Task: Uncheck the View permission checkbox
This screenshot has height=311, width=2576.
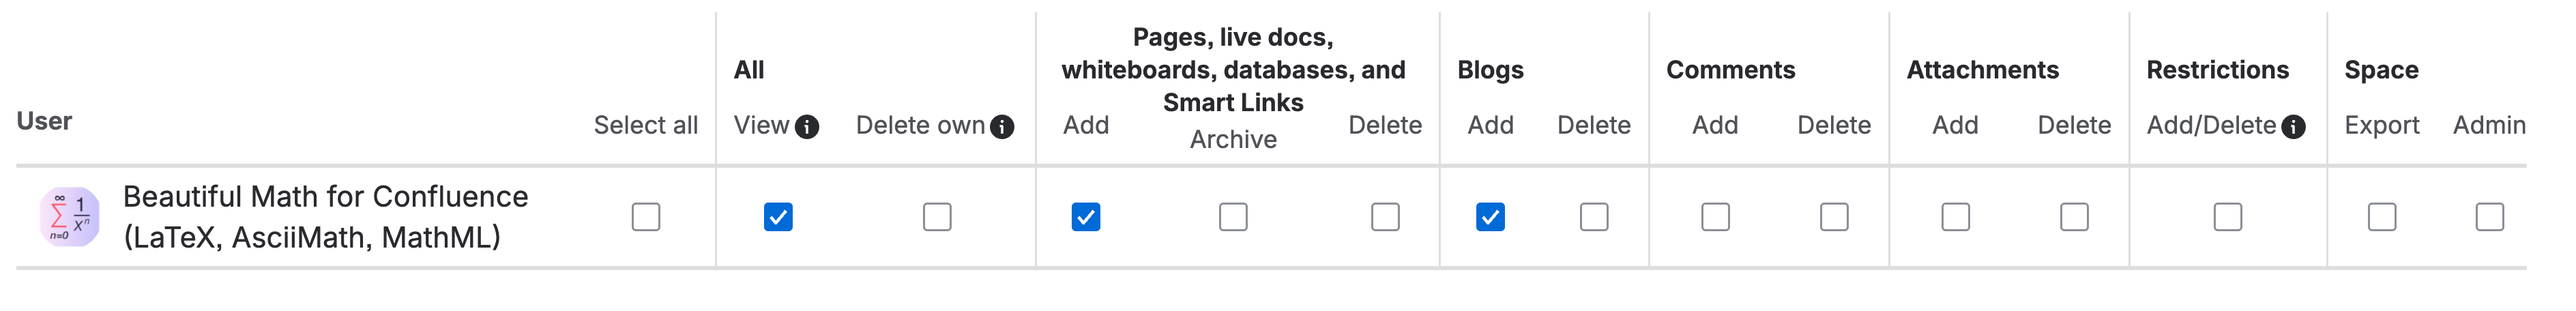Action: tap(778, 217)
